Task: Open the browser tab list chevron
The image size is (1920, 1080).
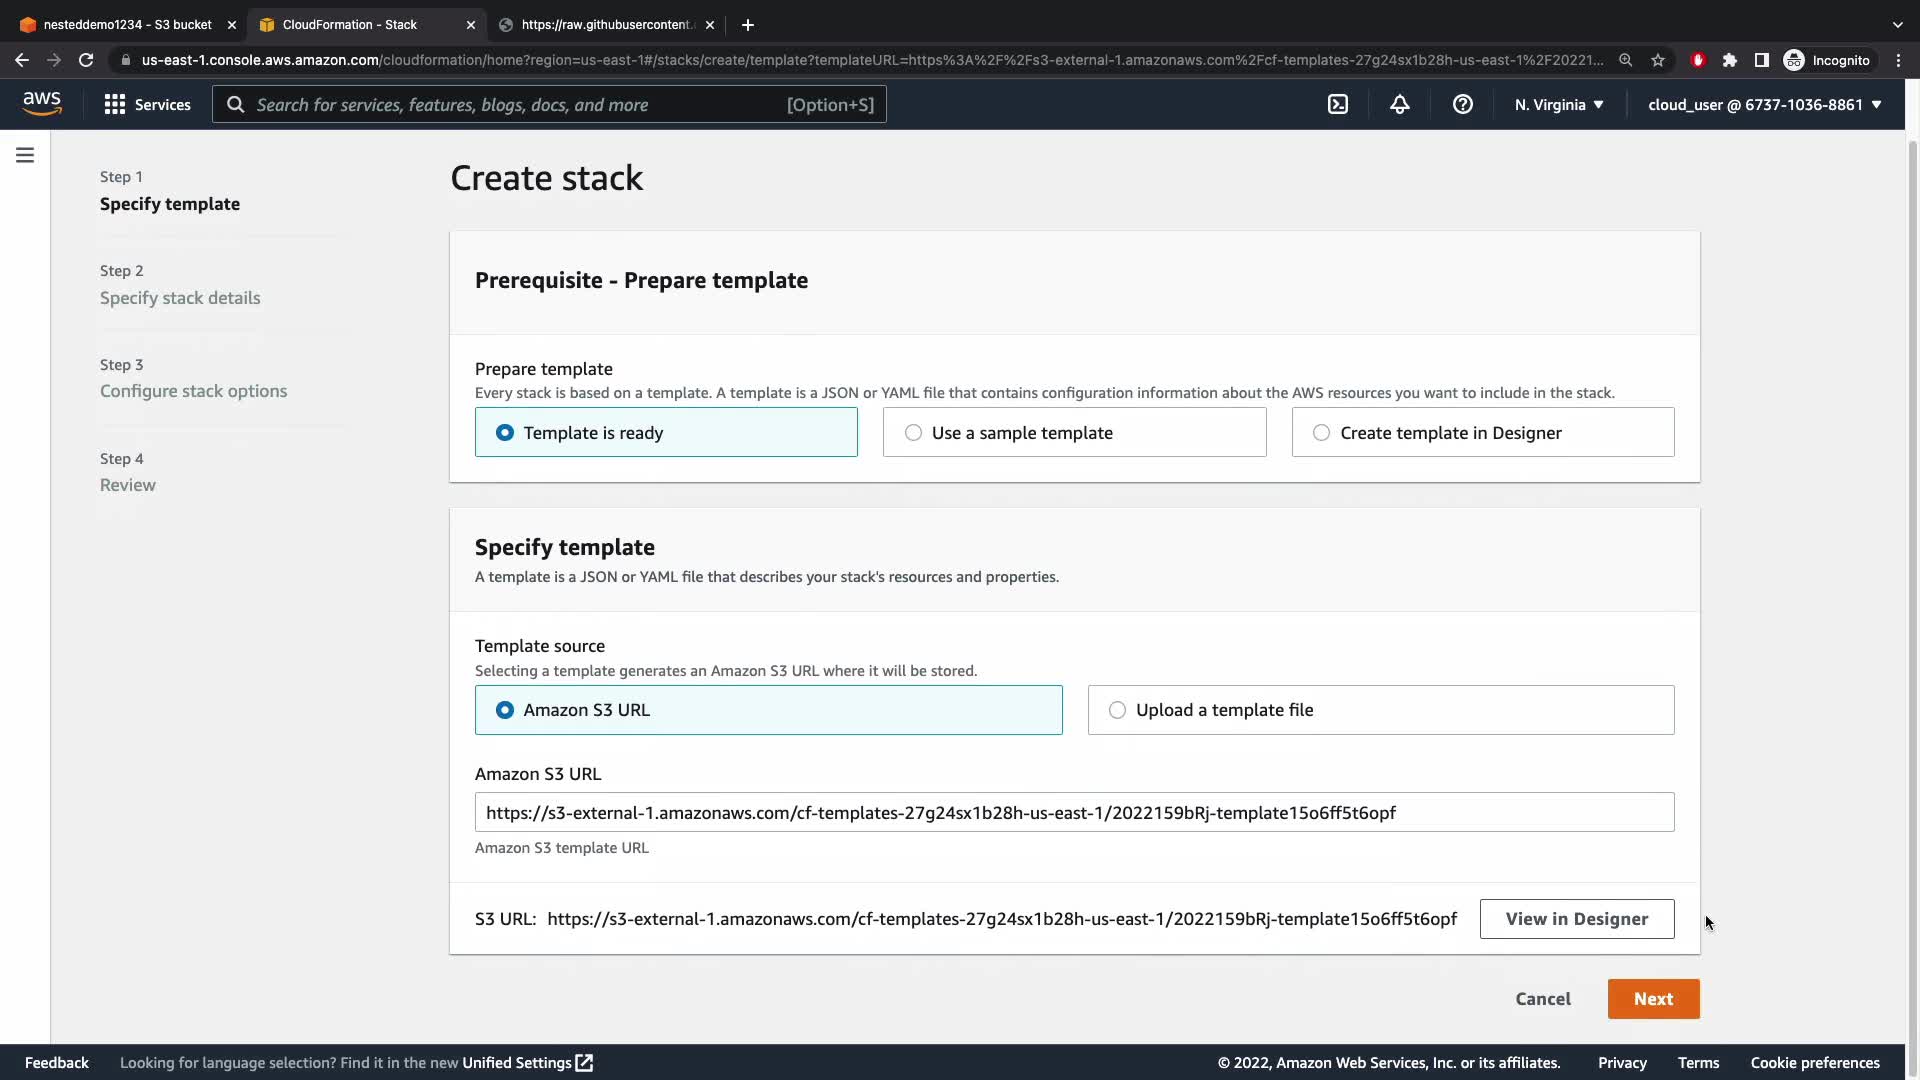Action: coord(1897,24)
